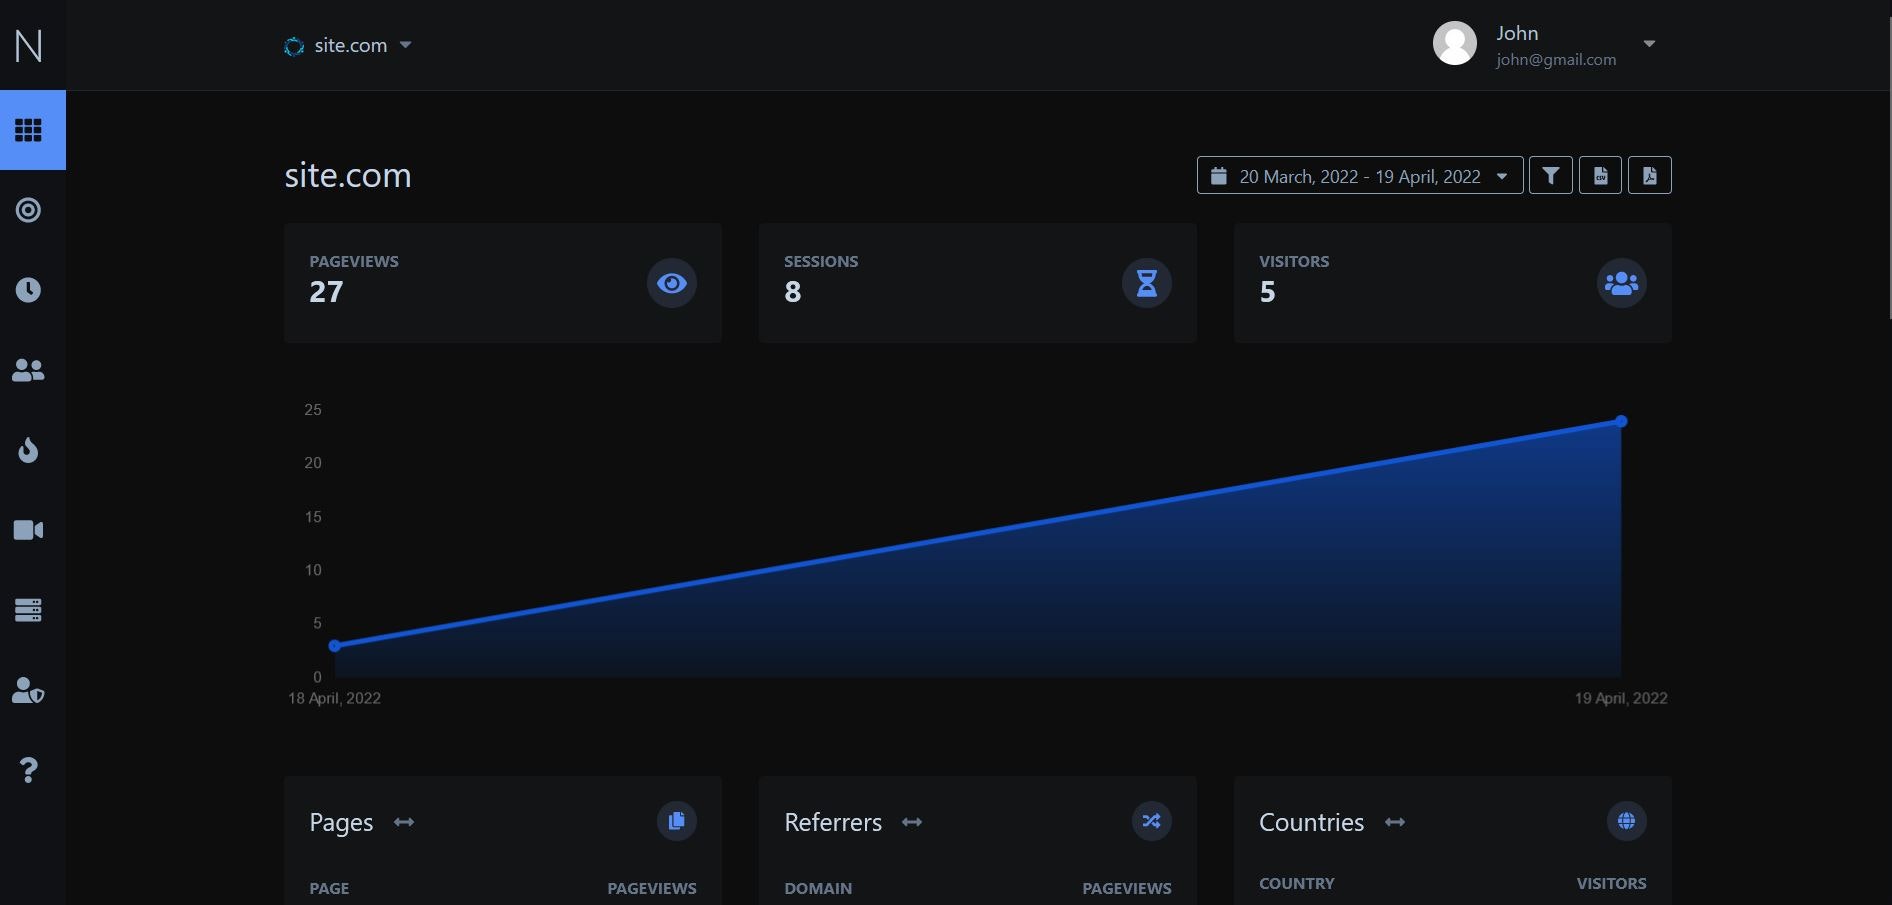Select the 19 April data point on chart
The height and width of the screenshot is (905, 1892).
(1620, 421)
